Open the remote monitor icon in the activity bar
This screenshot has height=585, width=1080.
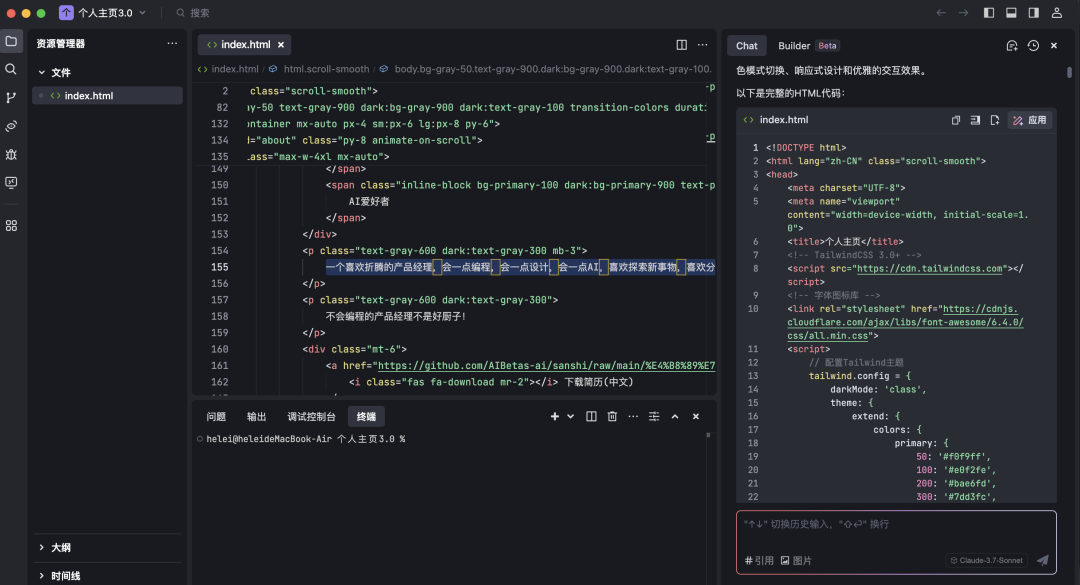[11, 183]
